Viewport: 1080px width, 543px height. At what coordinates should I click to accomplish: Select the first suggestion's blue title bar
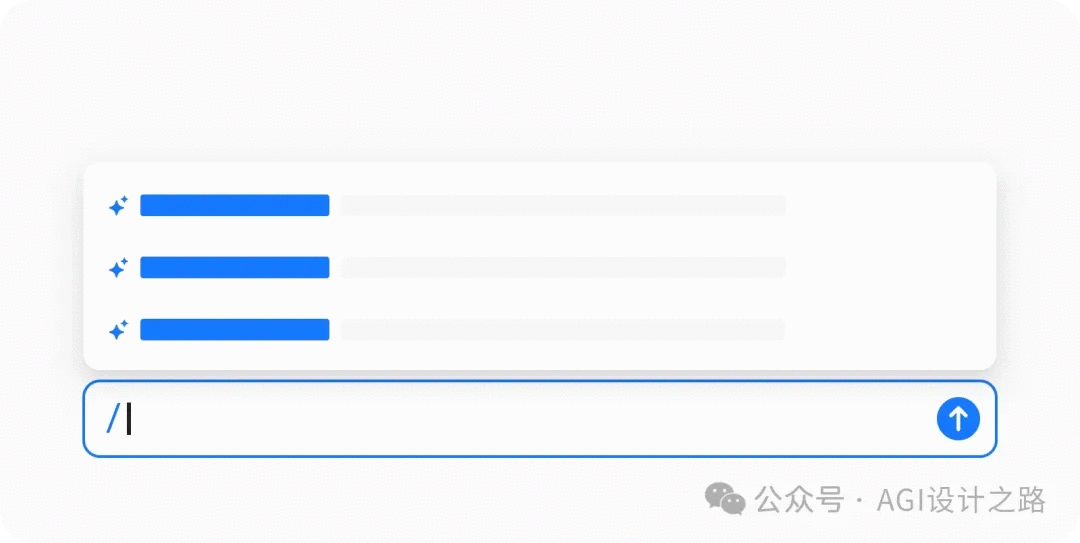click(x=235, y=205)
